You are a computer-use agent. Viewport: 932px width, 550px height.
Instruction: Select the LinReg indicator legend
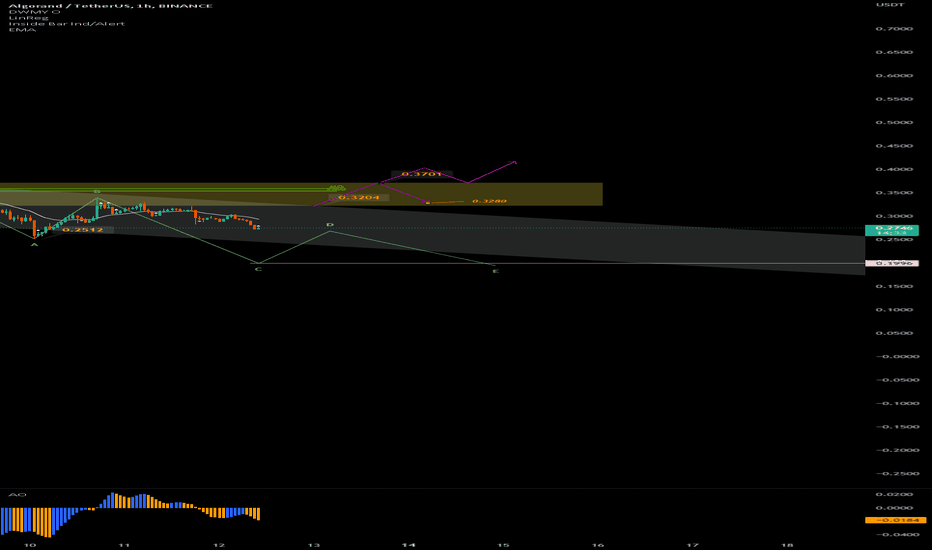29,17
